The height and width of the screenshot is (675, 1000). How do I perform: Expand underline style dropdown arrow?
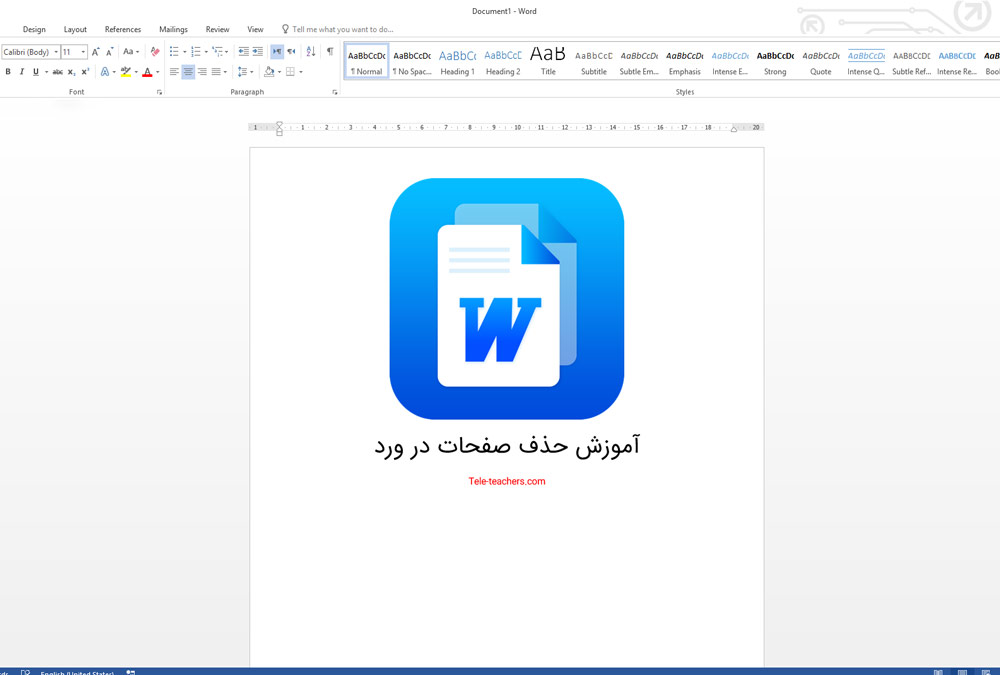pos(46,72)
